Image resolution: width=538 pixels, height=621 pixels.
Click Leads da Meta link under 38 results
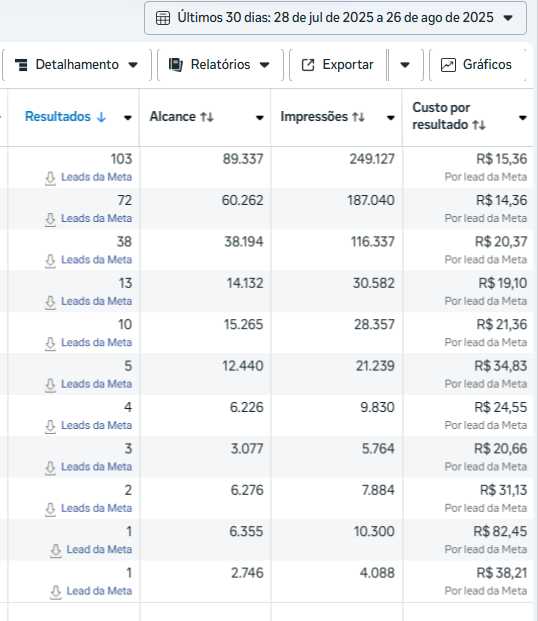[x=96, y=260]
